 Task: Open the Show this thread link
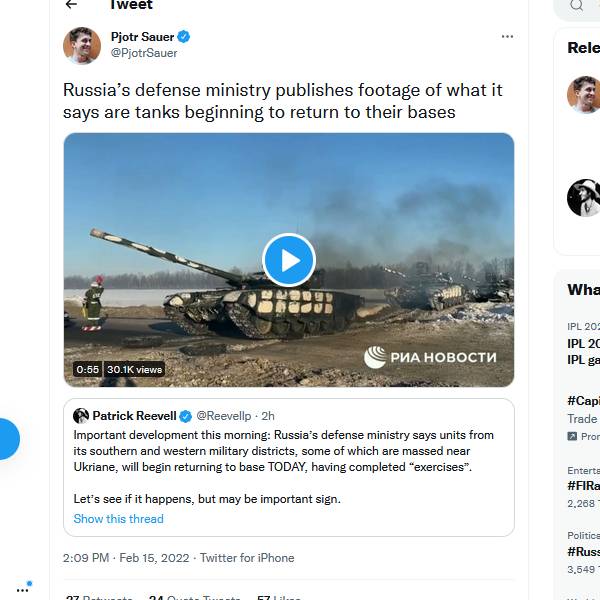(118, 519)
